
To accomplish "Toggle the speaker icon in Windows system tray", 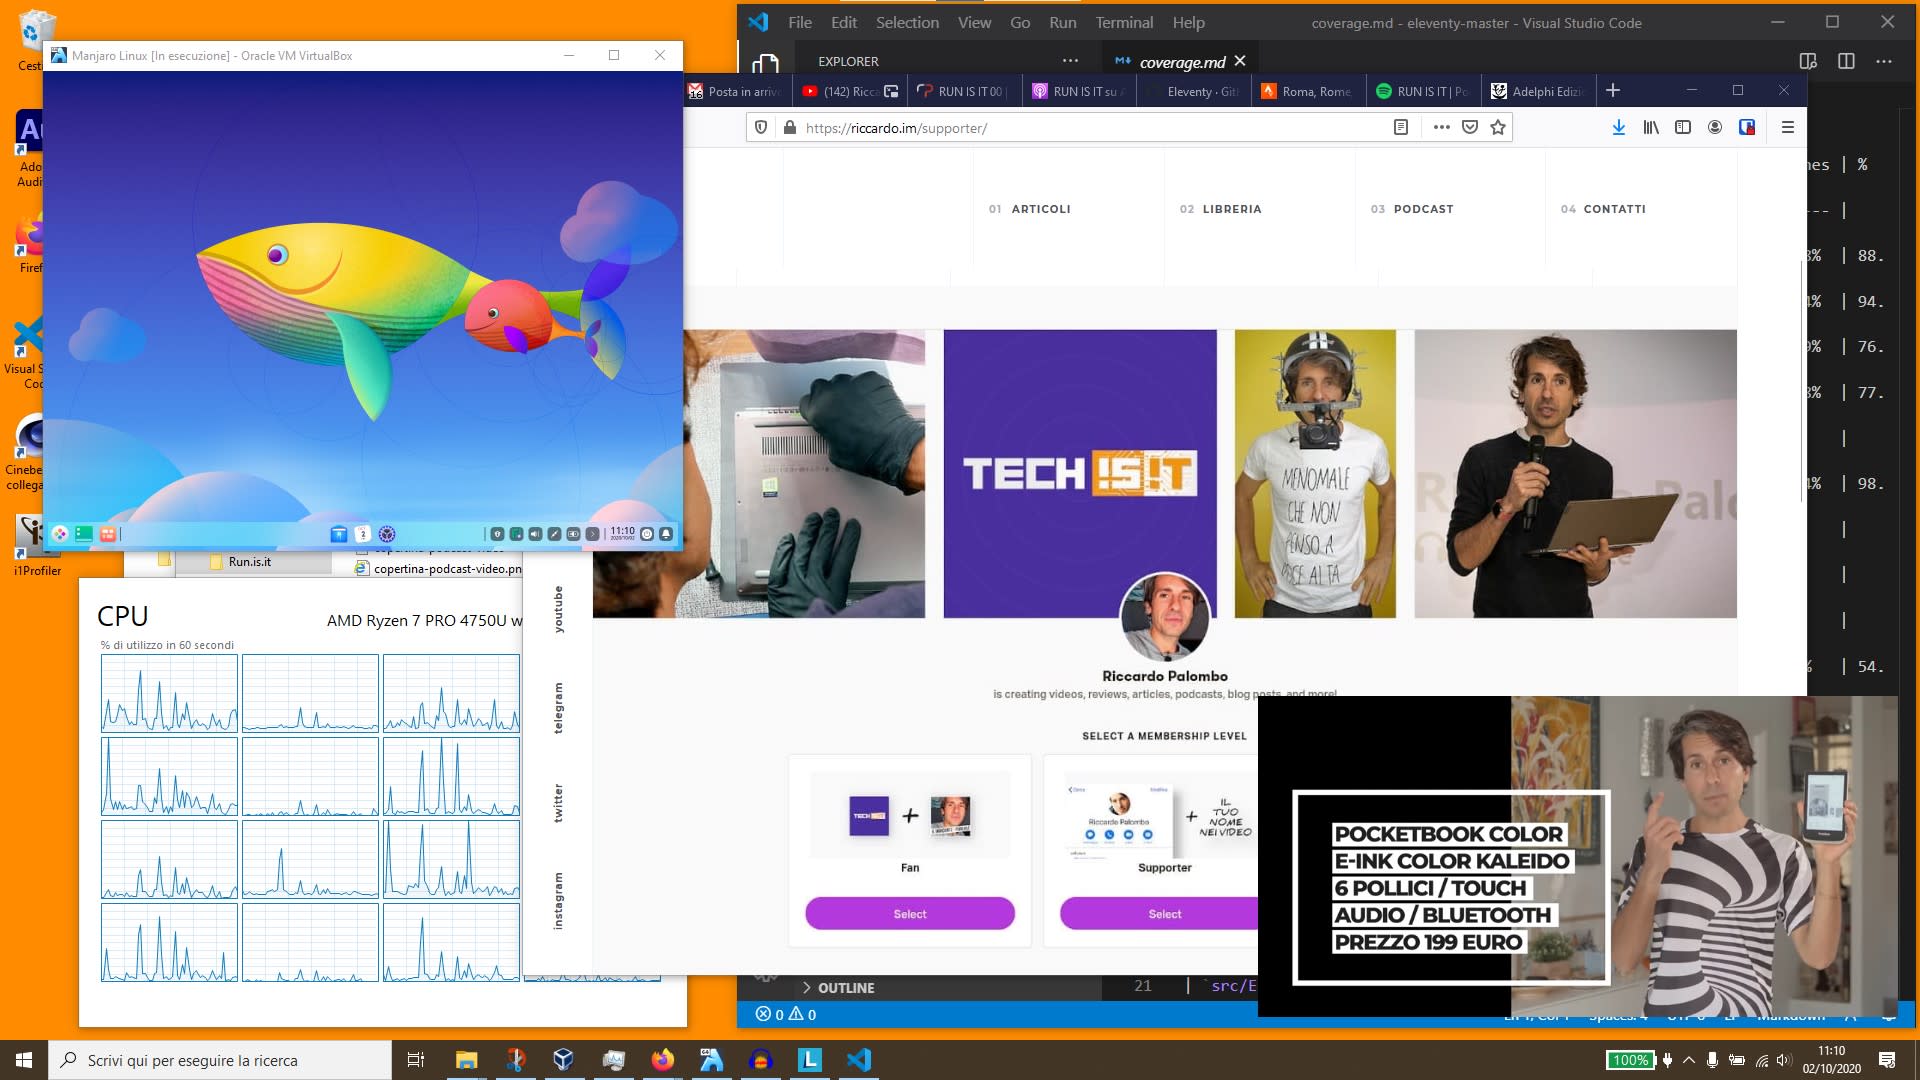I will [x=1784, y=1059].
